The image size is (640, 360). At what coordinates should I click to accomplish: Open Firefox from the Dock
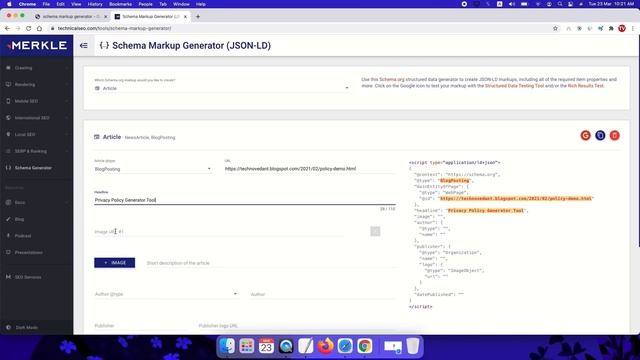(x=325, y=346)
